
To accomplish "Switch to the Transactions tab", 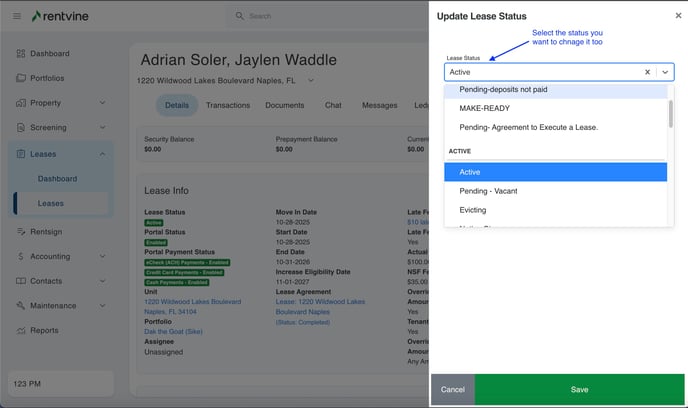I will point(228,105).
